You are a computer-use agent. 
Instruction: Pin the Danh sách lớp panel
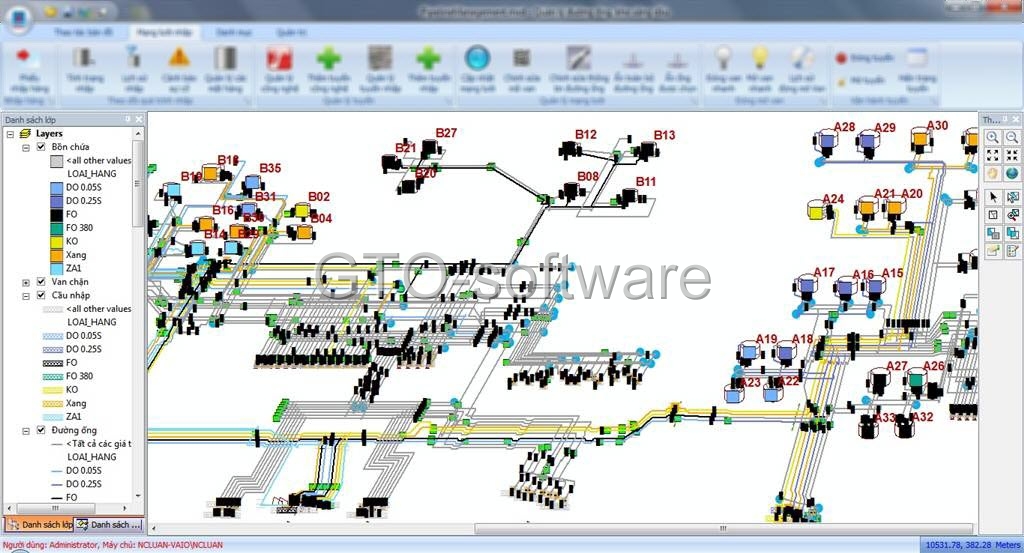128,119
